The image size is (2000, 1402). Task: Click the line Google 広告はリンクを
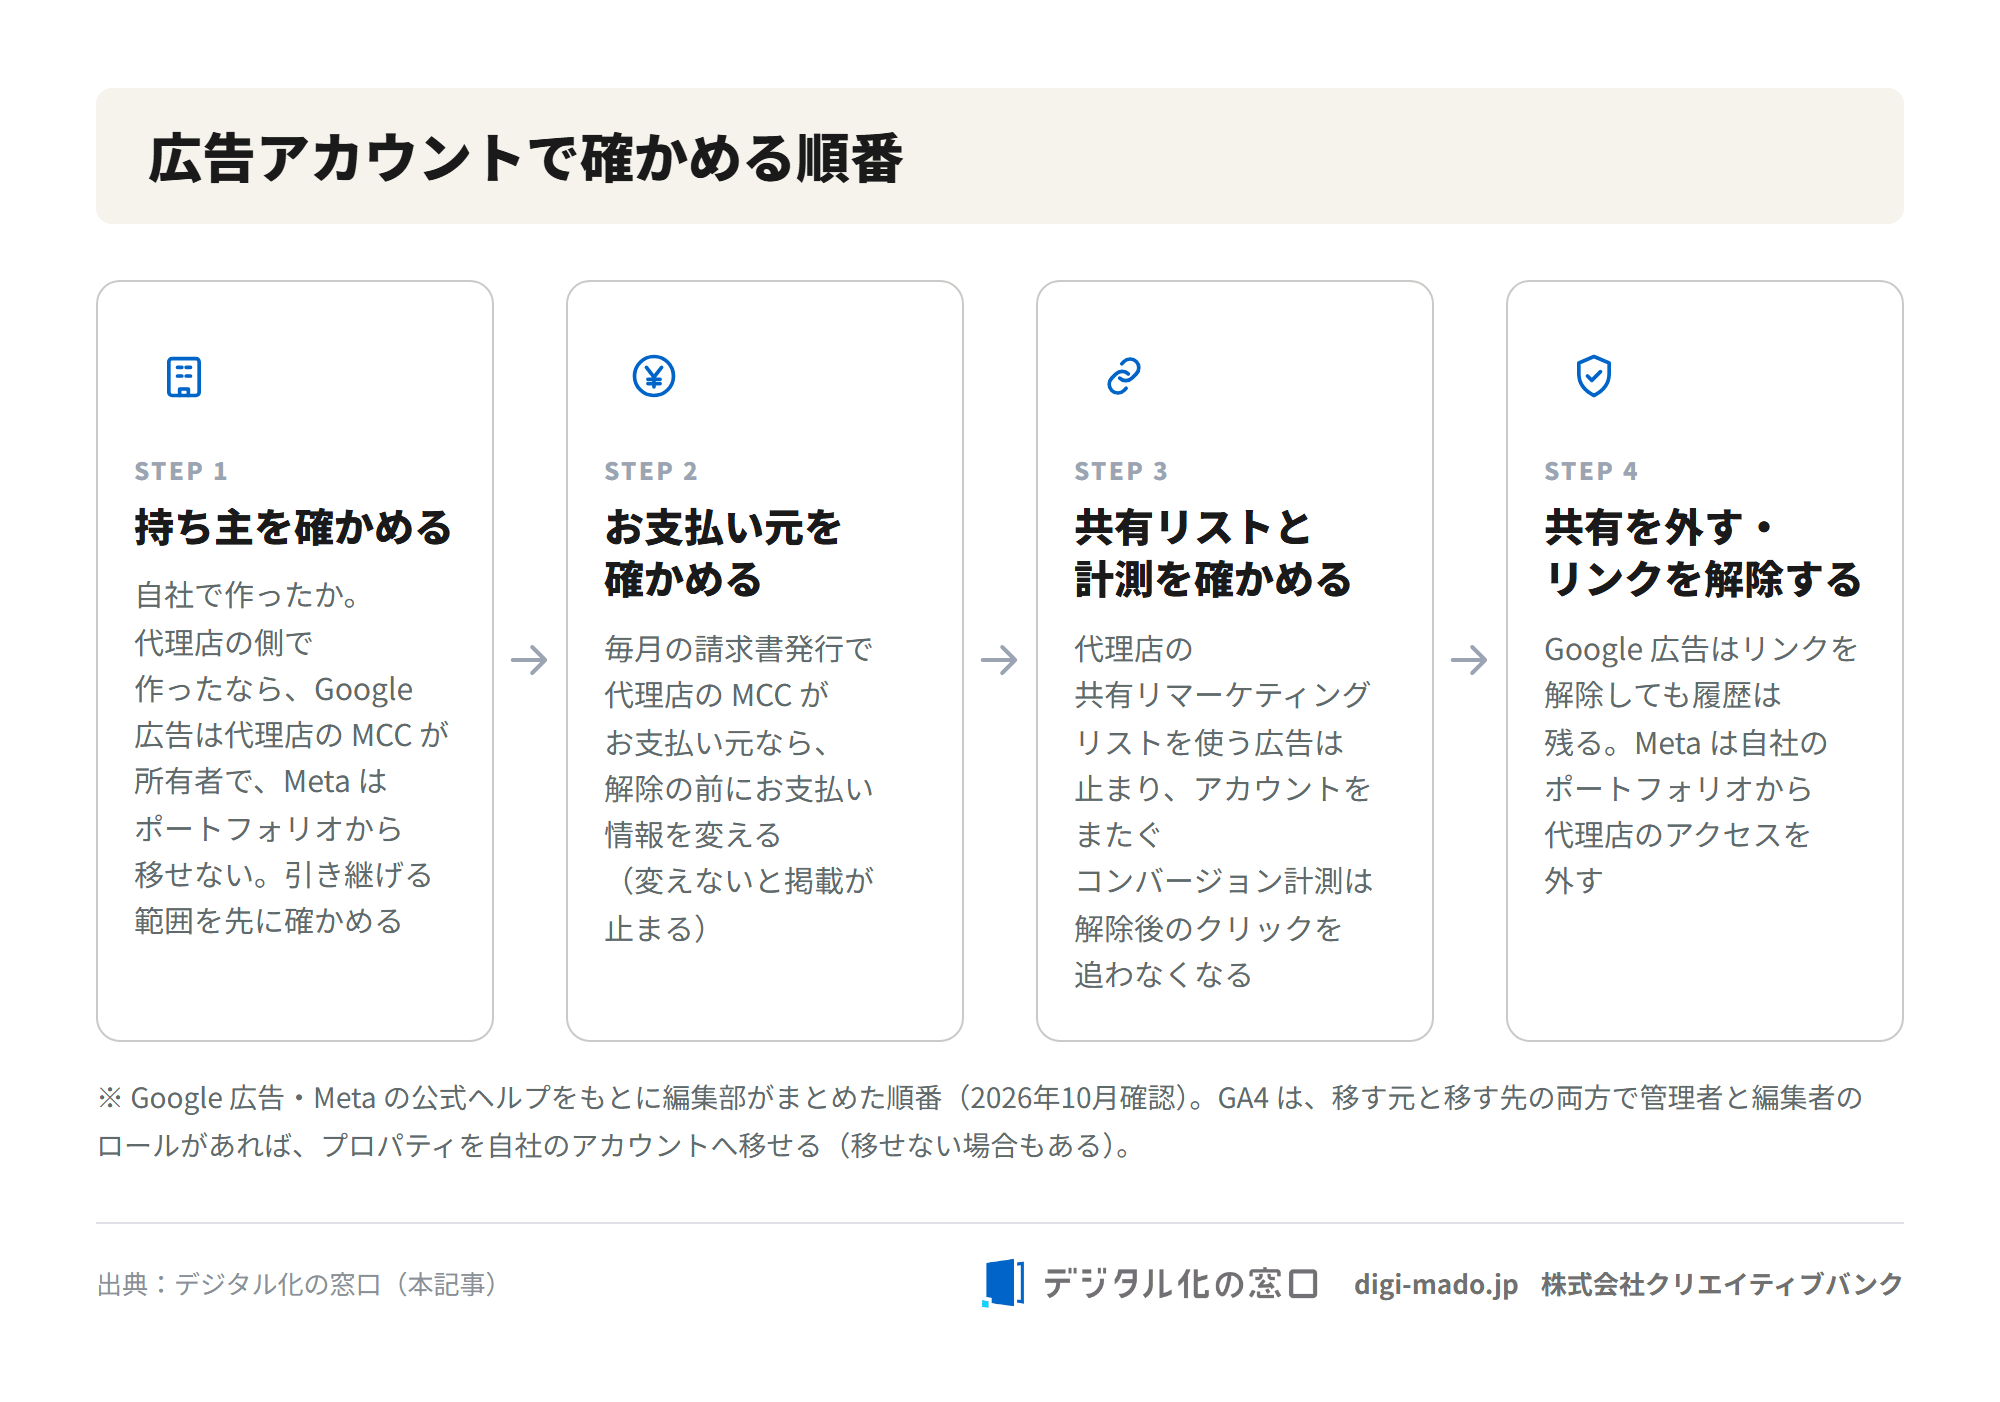[1701, 649]
